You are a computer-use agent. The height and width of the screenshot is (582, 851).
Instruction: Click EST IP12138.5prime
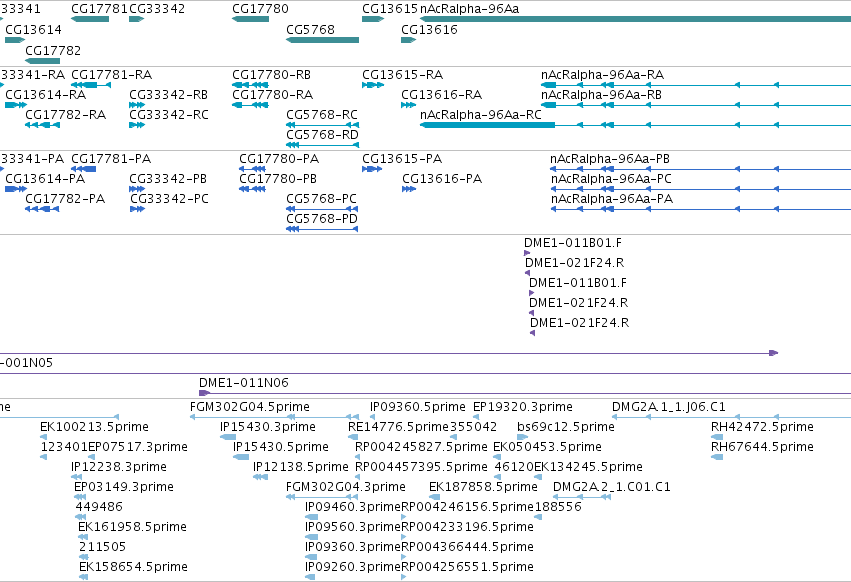(x=301, y=467)
